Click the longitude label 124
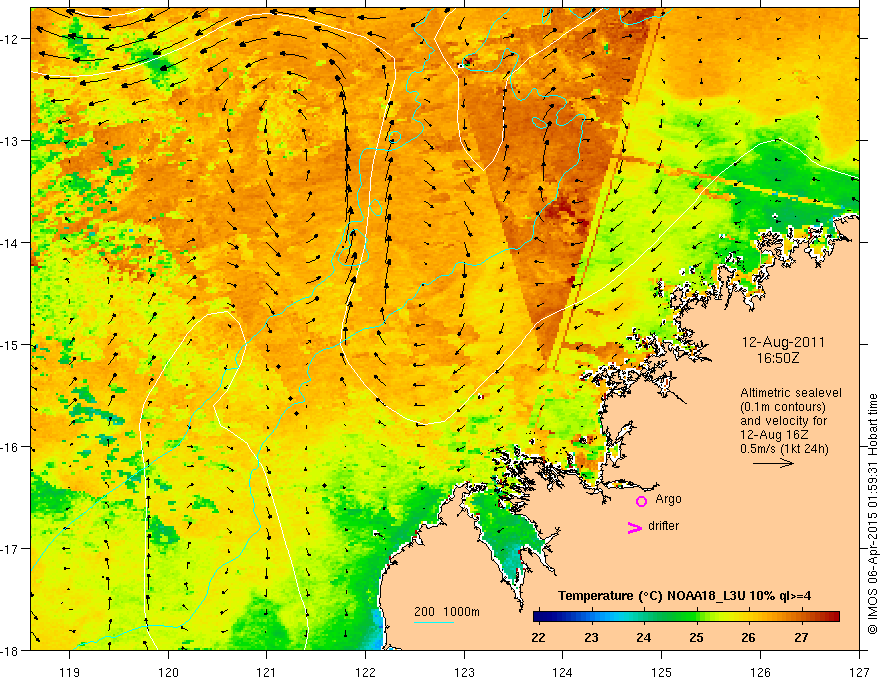Screen dimensions: 880x680 tap(563, 672)
